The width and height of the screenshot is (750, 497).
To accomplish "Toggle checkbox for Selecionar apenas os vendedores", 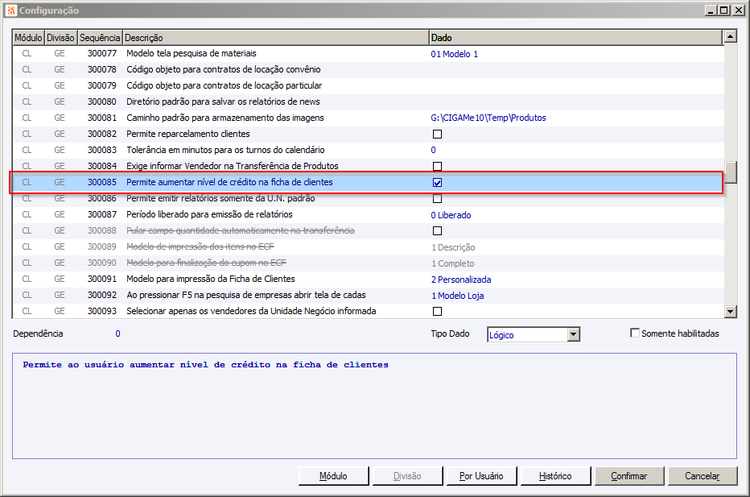I will 437,311.
